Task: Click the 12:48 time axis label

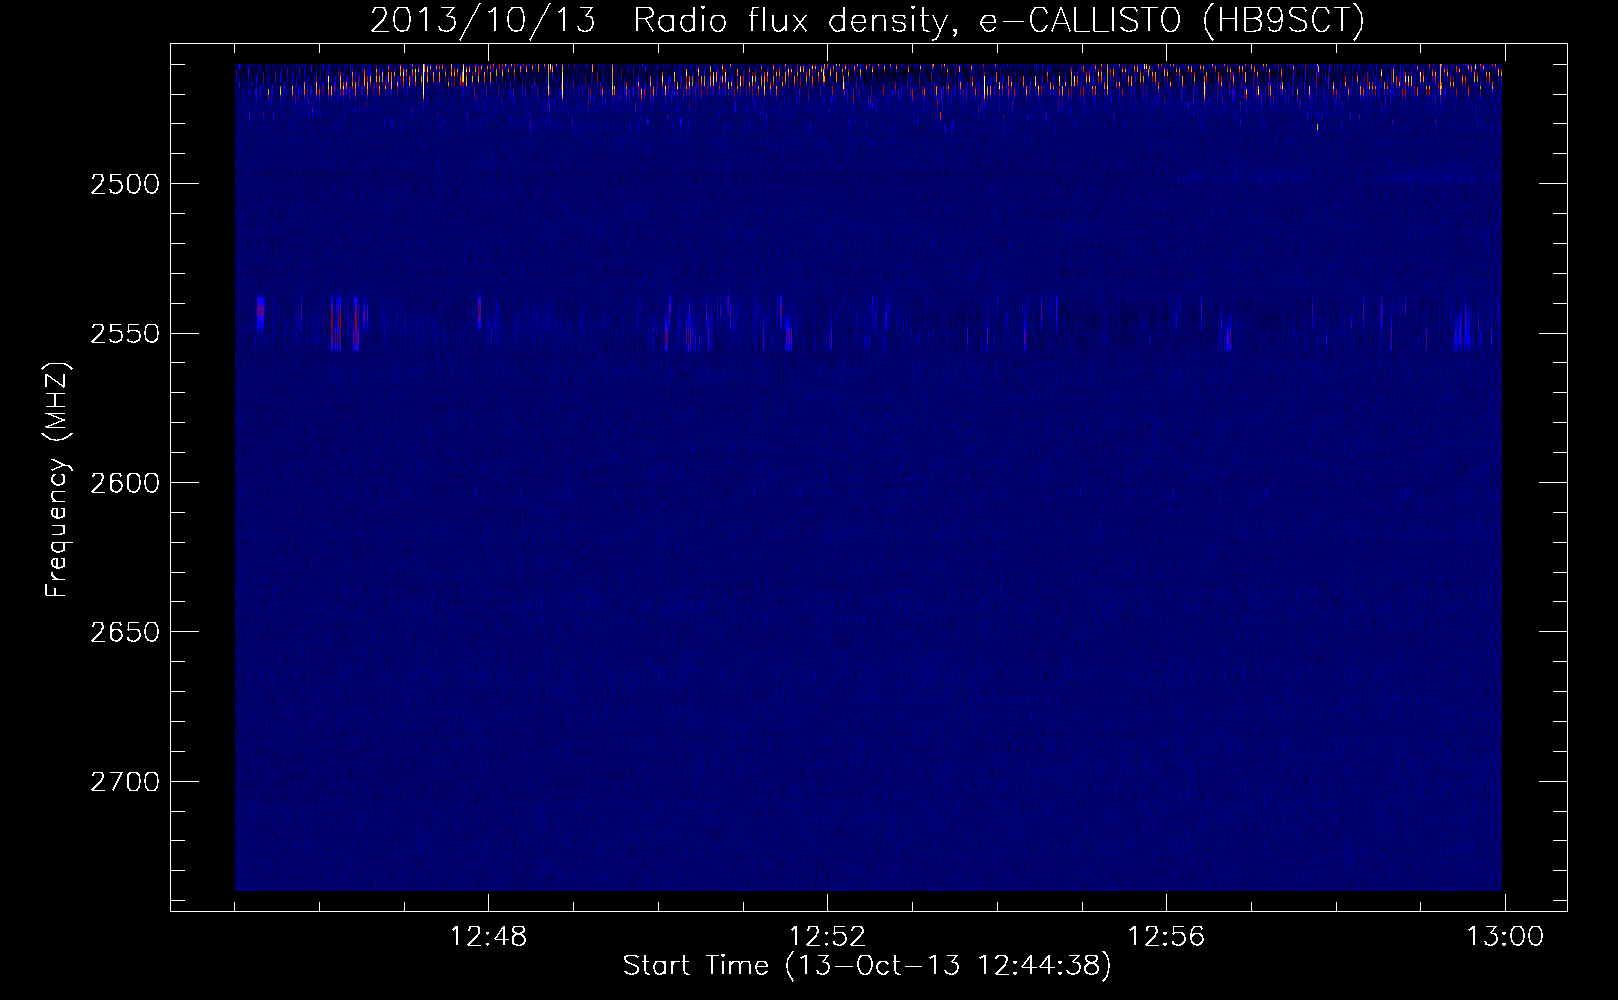Action: pos(488,937)
